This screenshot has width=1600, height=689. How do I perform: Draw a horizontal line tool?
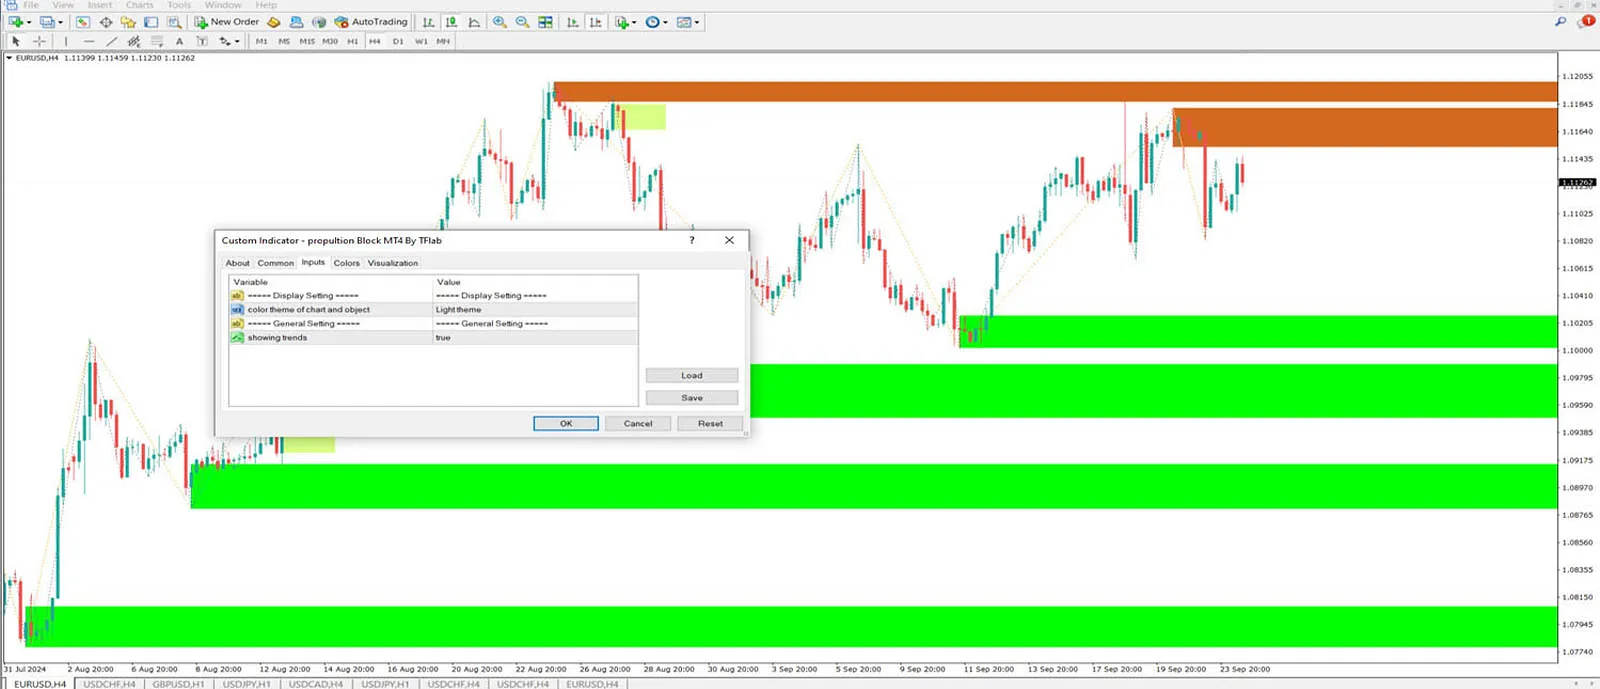pyautogui.click(x=89, y=41)
